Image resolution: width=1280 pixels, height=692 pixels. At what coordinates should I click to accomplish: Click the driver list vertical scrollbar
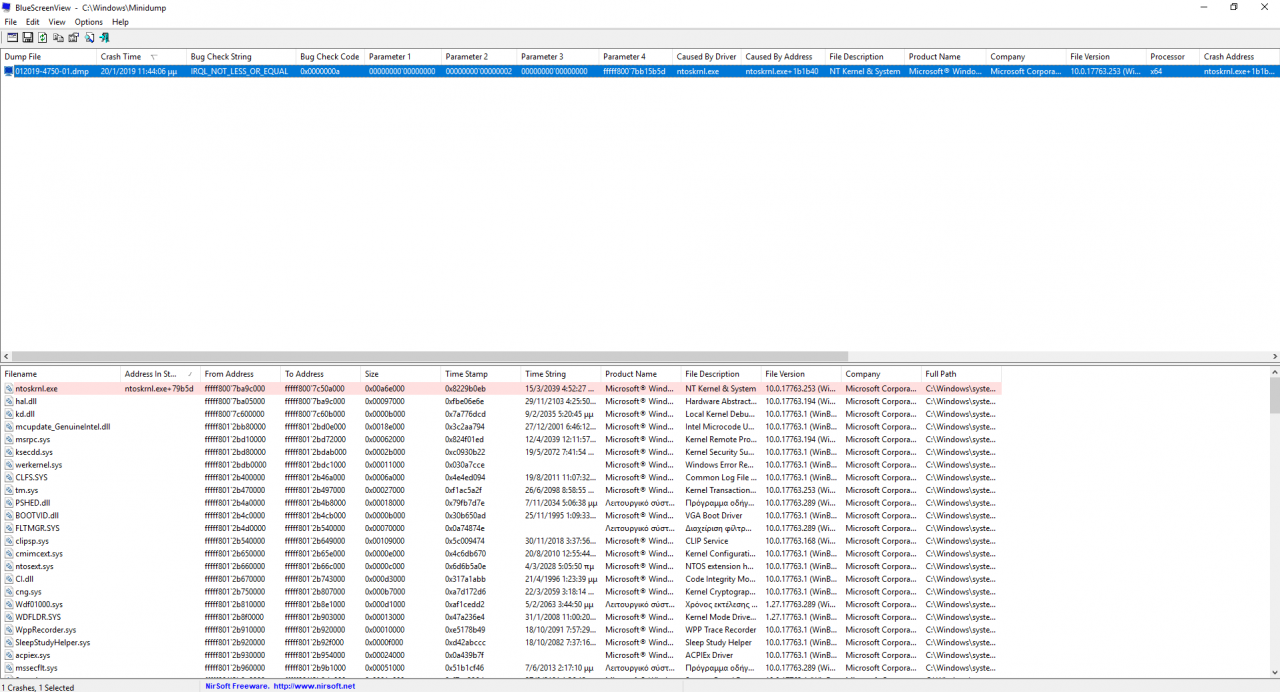click(1274, 395)
